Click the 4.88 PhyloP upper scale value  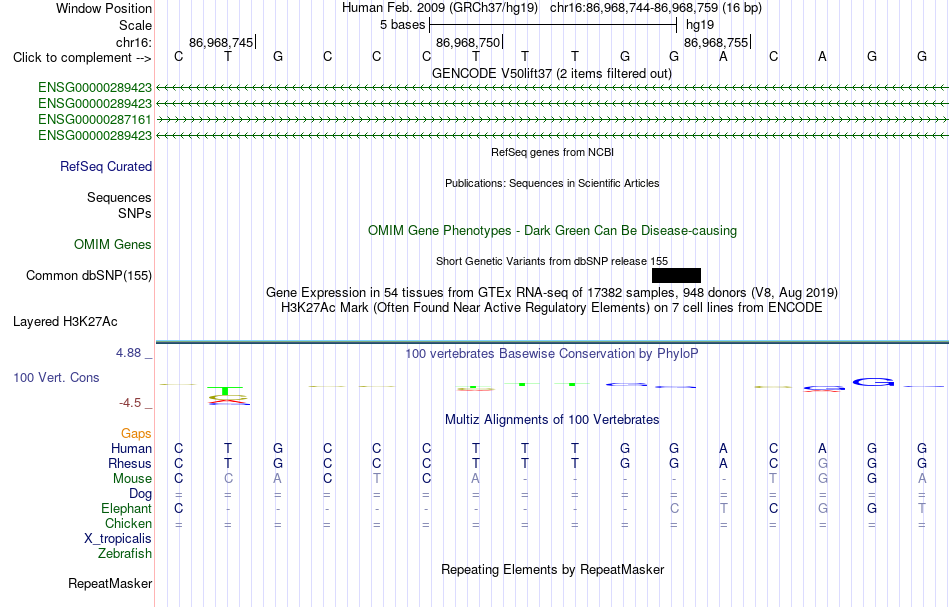[128, 353]
